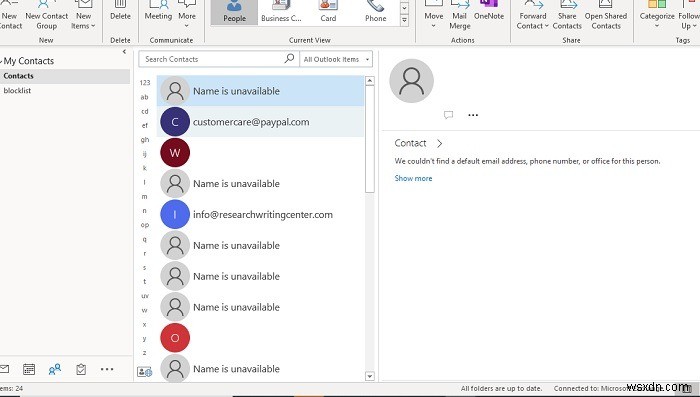Expand the Current View gallery
The height and width of the screenshot is (397, 700).
[404, 21]
